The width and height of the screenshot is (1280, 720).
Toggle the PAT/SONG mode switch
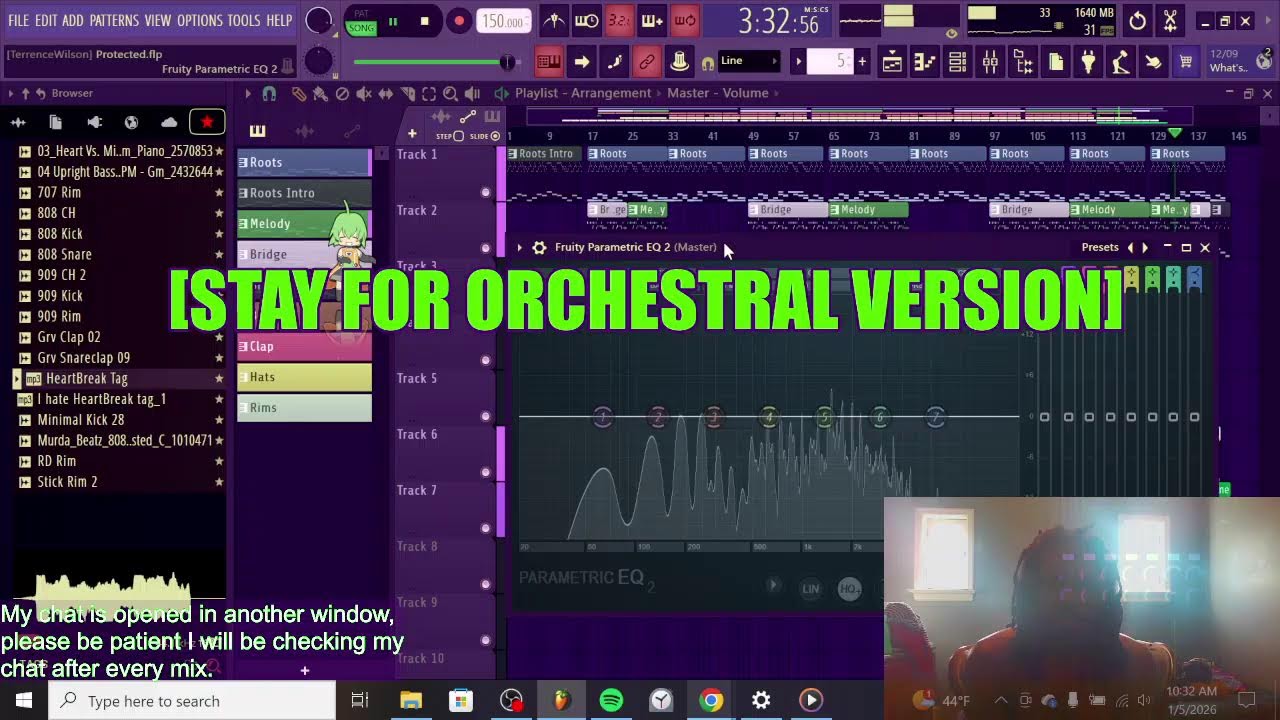(x=361, y=20)
